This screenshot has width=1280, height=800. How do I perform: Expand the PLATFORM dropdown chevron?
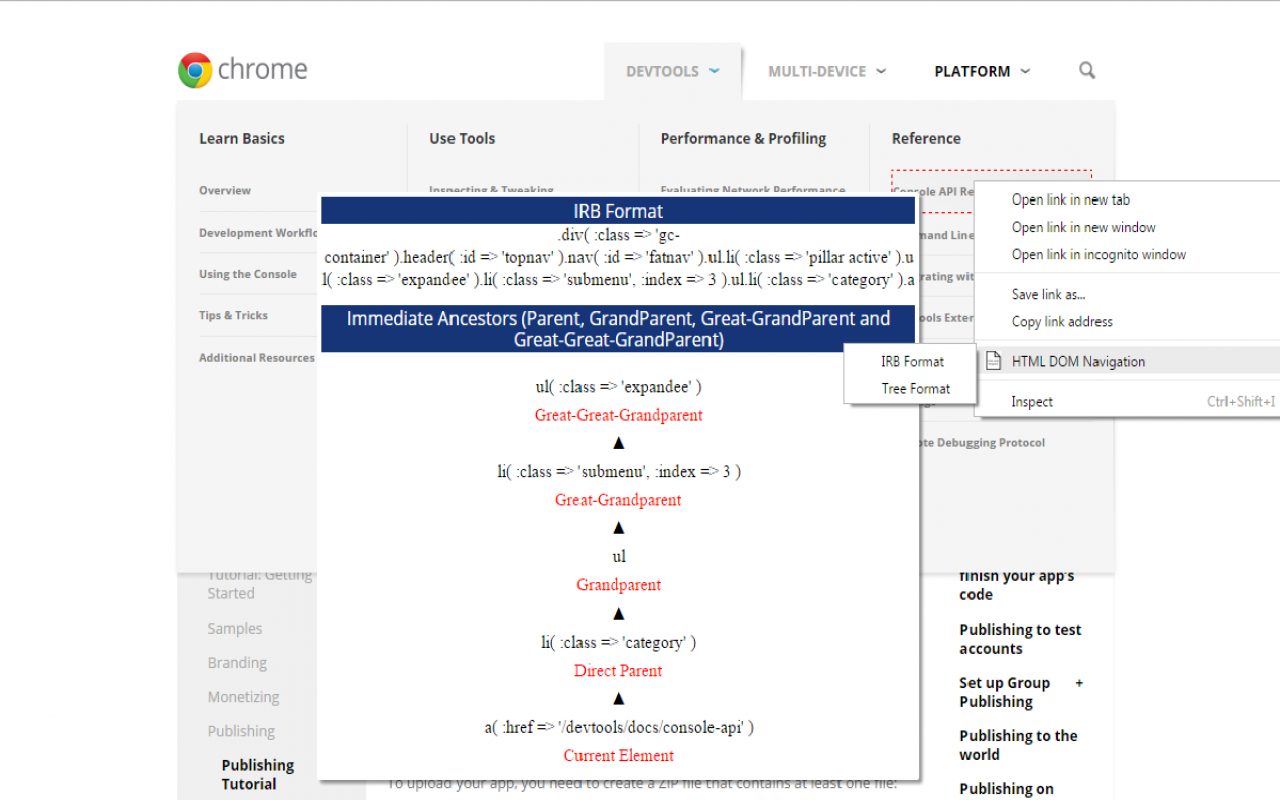(x=1025, y=71)
